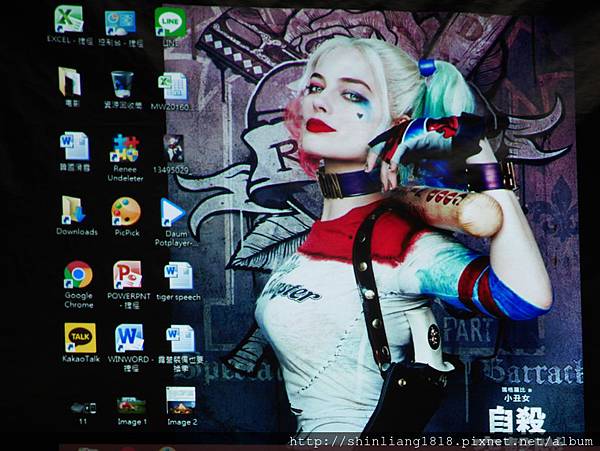Select the 13495029_ image file
Screen dimensions: 600x451
pos(173,148)
